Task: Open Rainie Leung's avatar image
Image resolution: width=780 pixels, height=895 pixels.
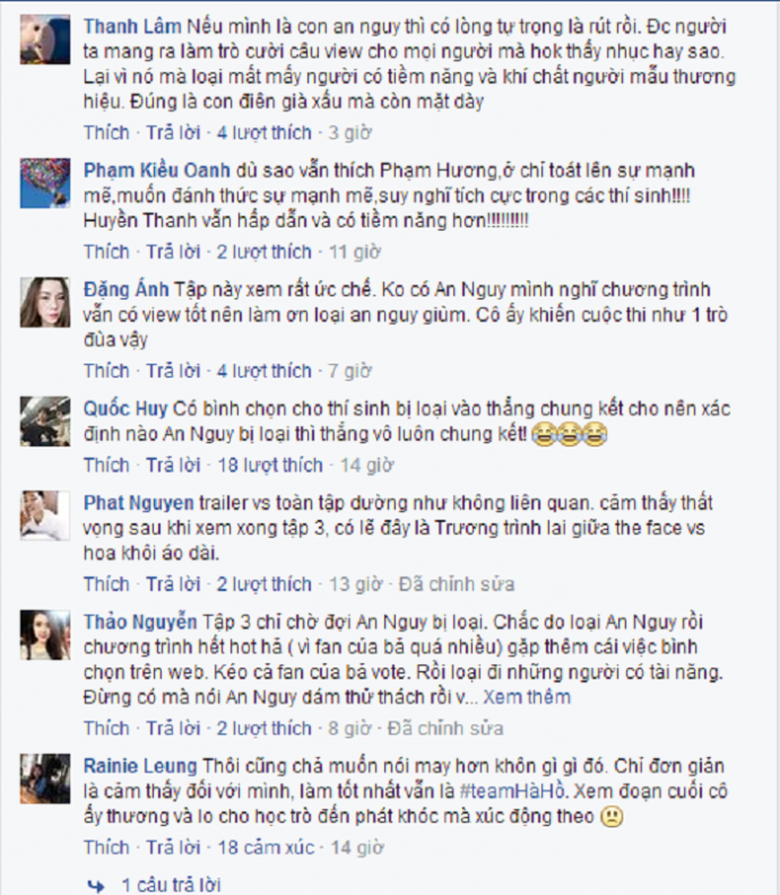Action: click(45, 779)
